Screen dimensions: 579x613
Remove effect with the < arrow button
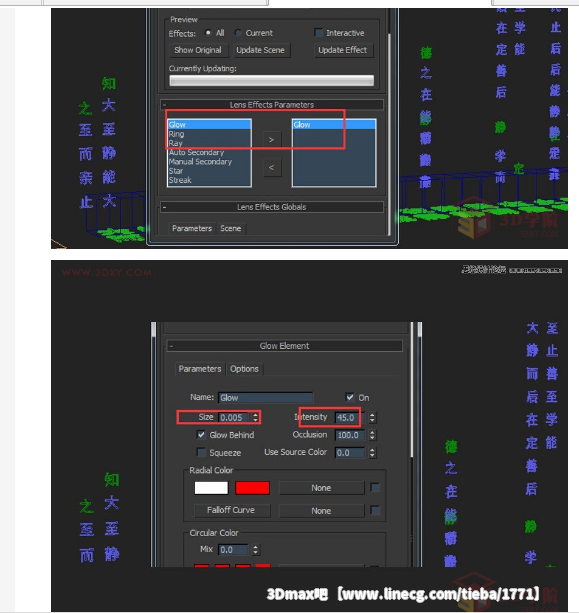point(272,167)
